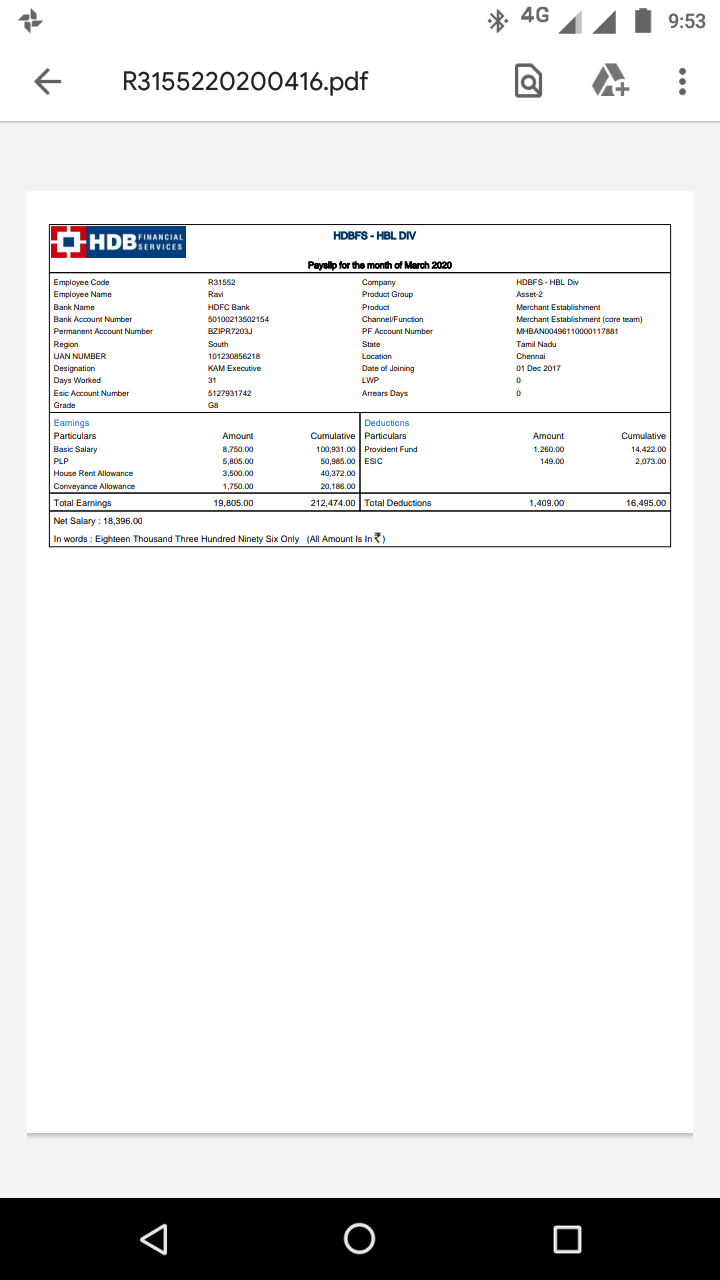Image resolution: width=720 pixels, height=1280 pixels.
Task: Select Total Earnings amount 19,805.00
Action: point(234,503)
